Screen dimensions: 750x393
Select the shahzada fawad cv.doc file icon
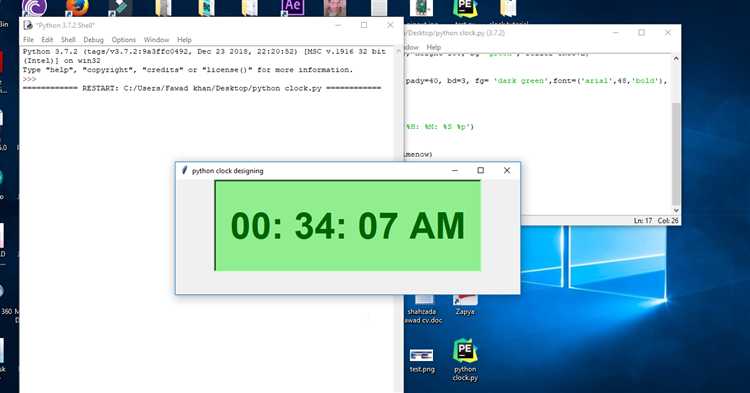click(423, 310)
